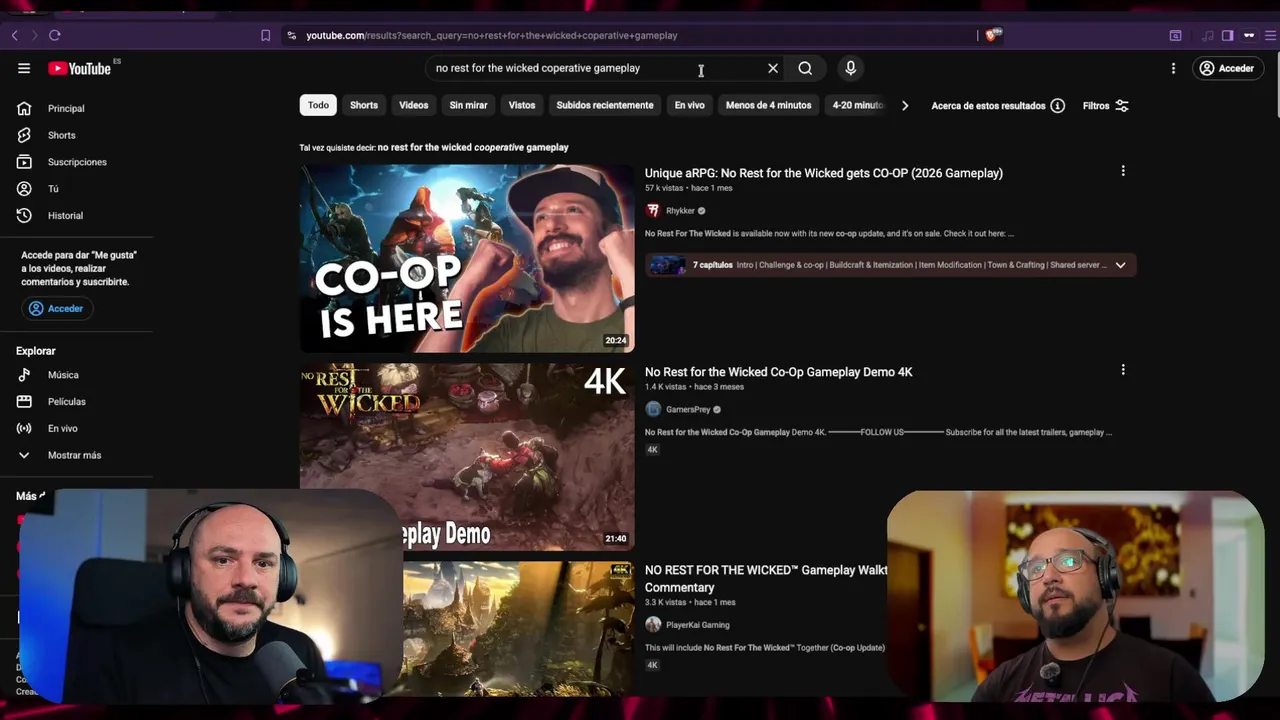
Task: Open the 4K gameplay demo thumbnail
Action: click(467, 457)
